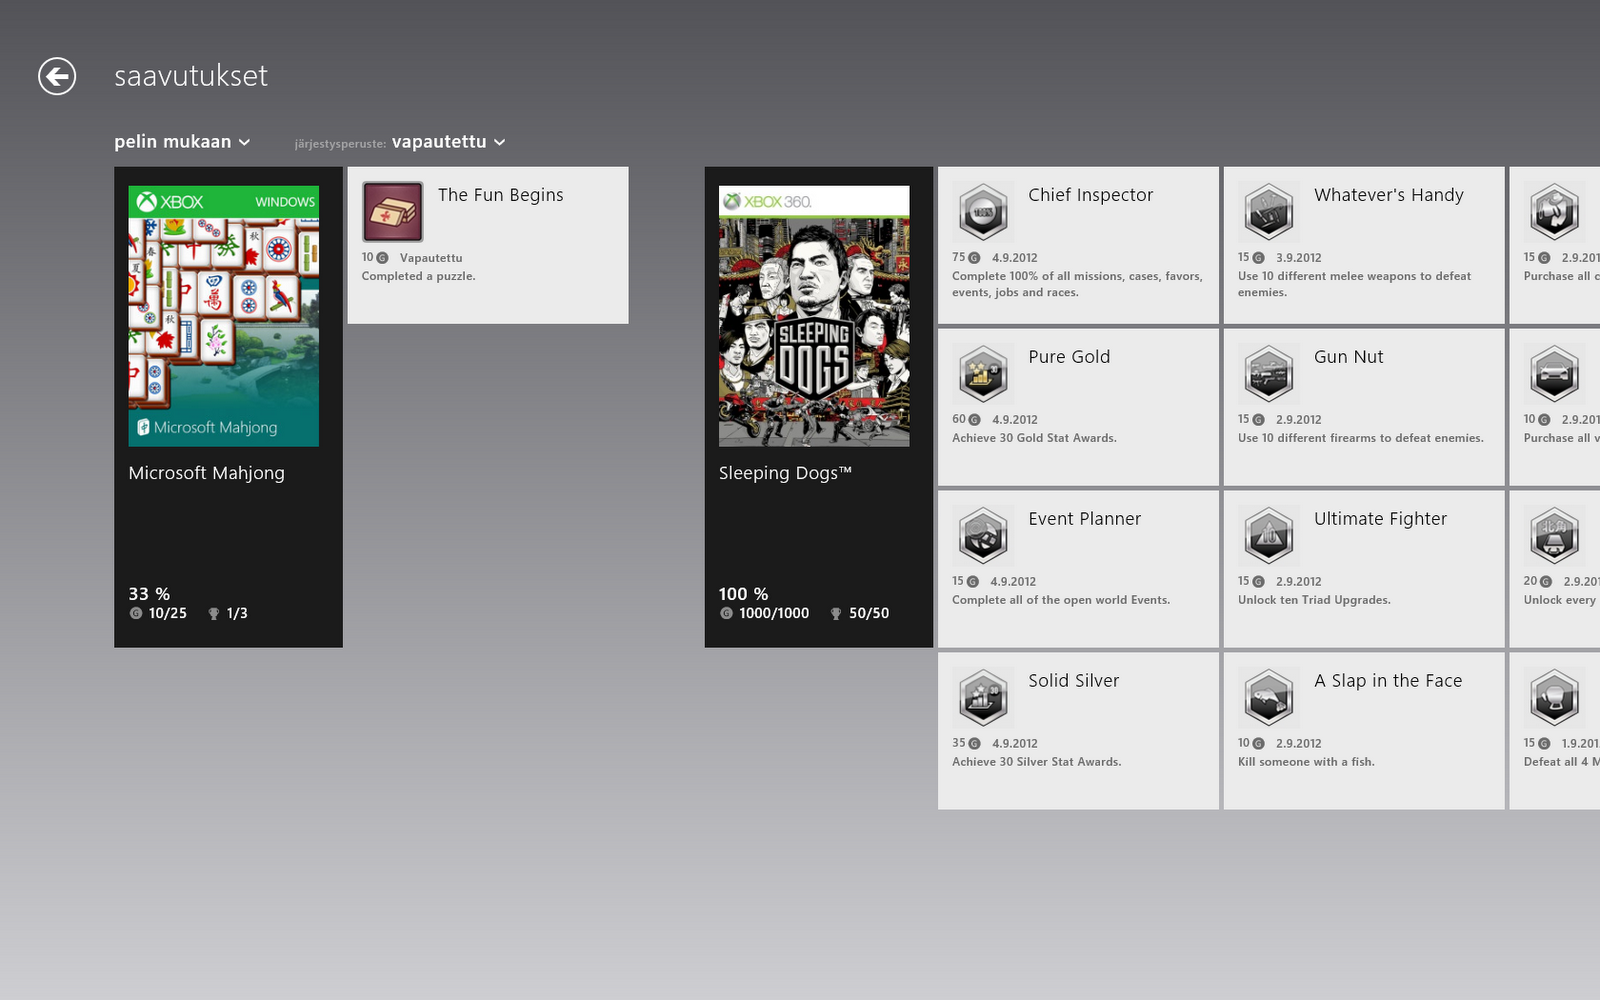This screenshot has width=1600, height=1000.
Task: Click 'Kill someone with a fish.' description
Action: point(1307,762)
